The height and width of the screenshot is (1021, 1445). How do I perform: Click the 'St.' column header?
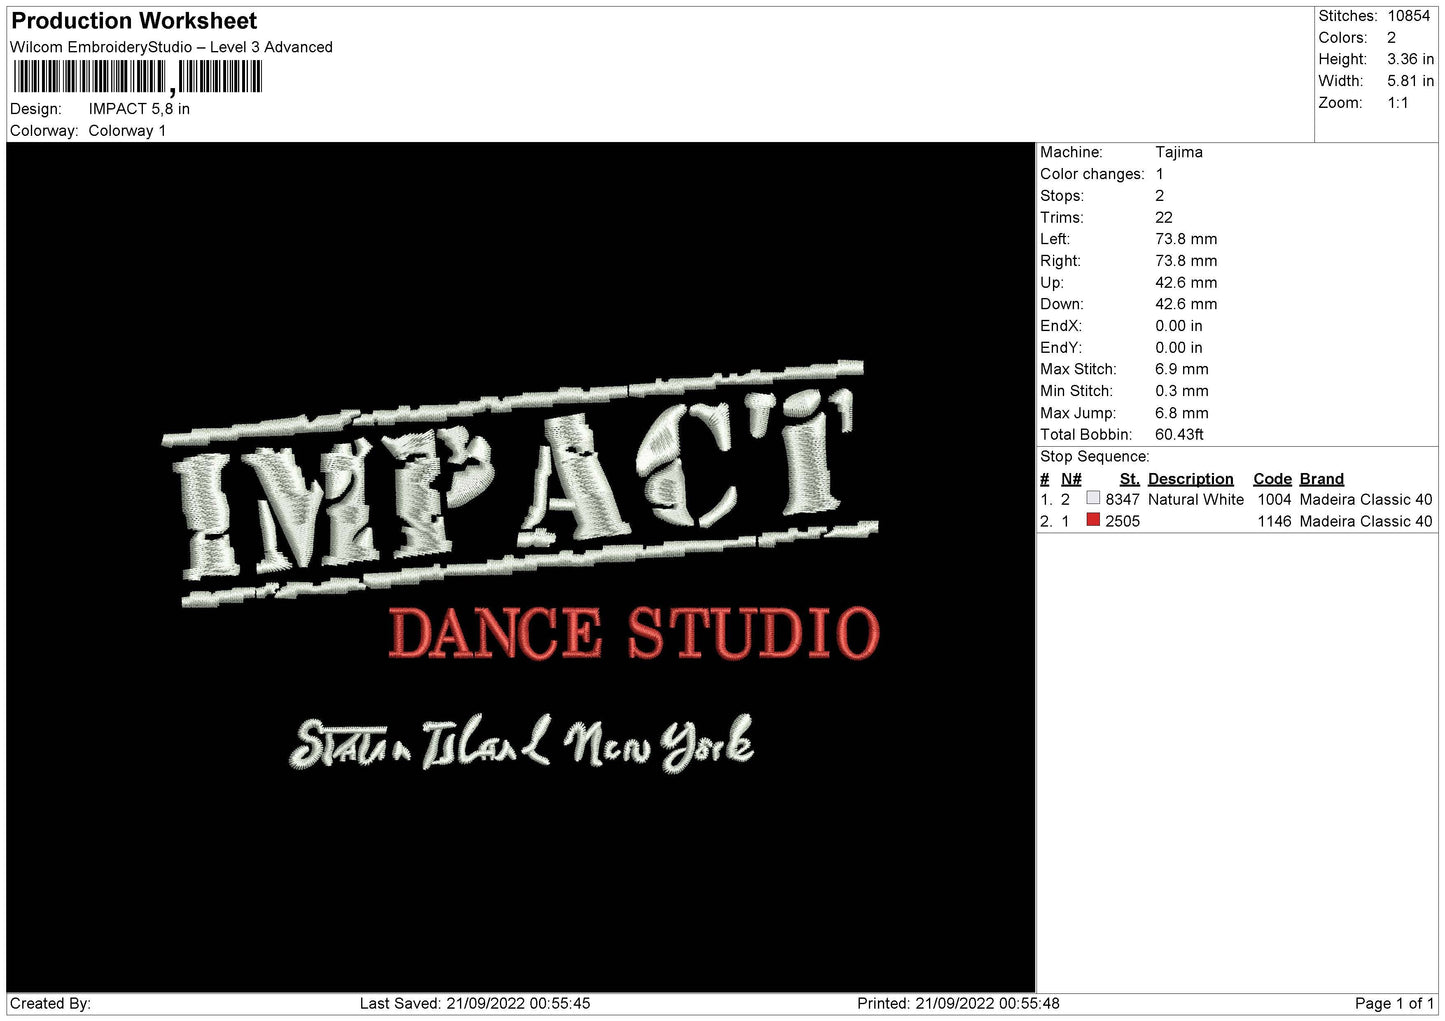pos(1130,479)
